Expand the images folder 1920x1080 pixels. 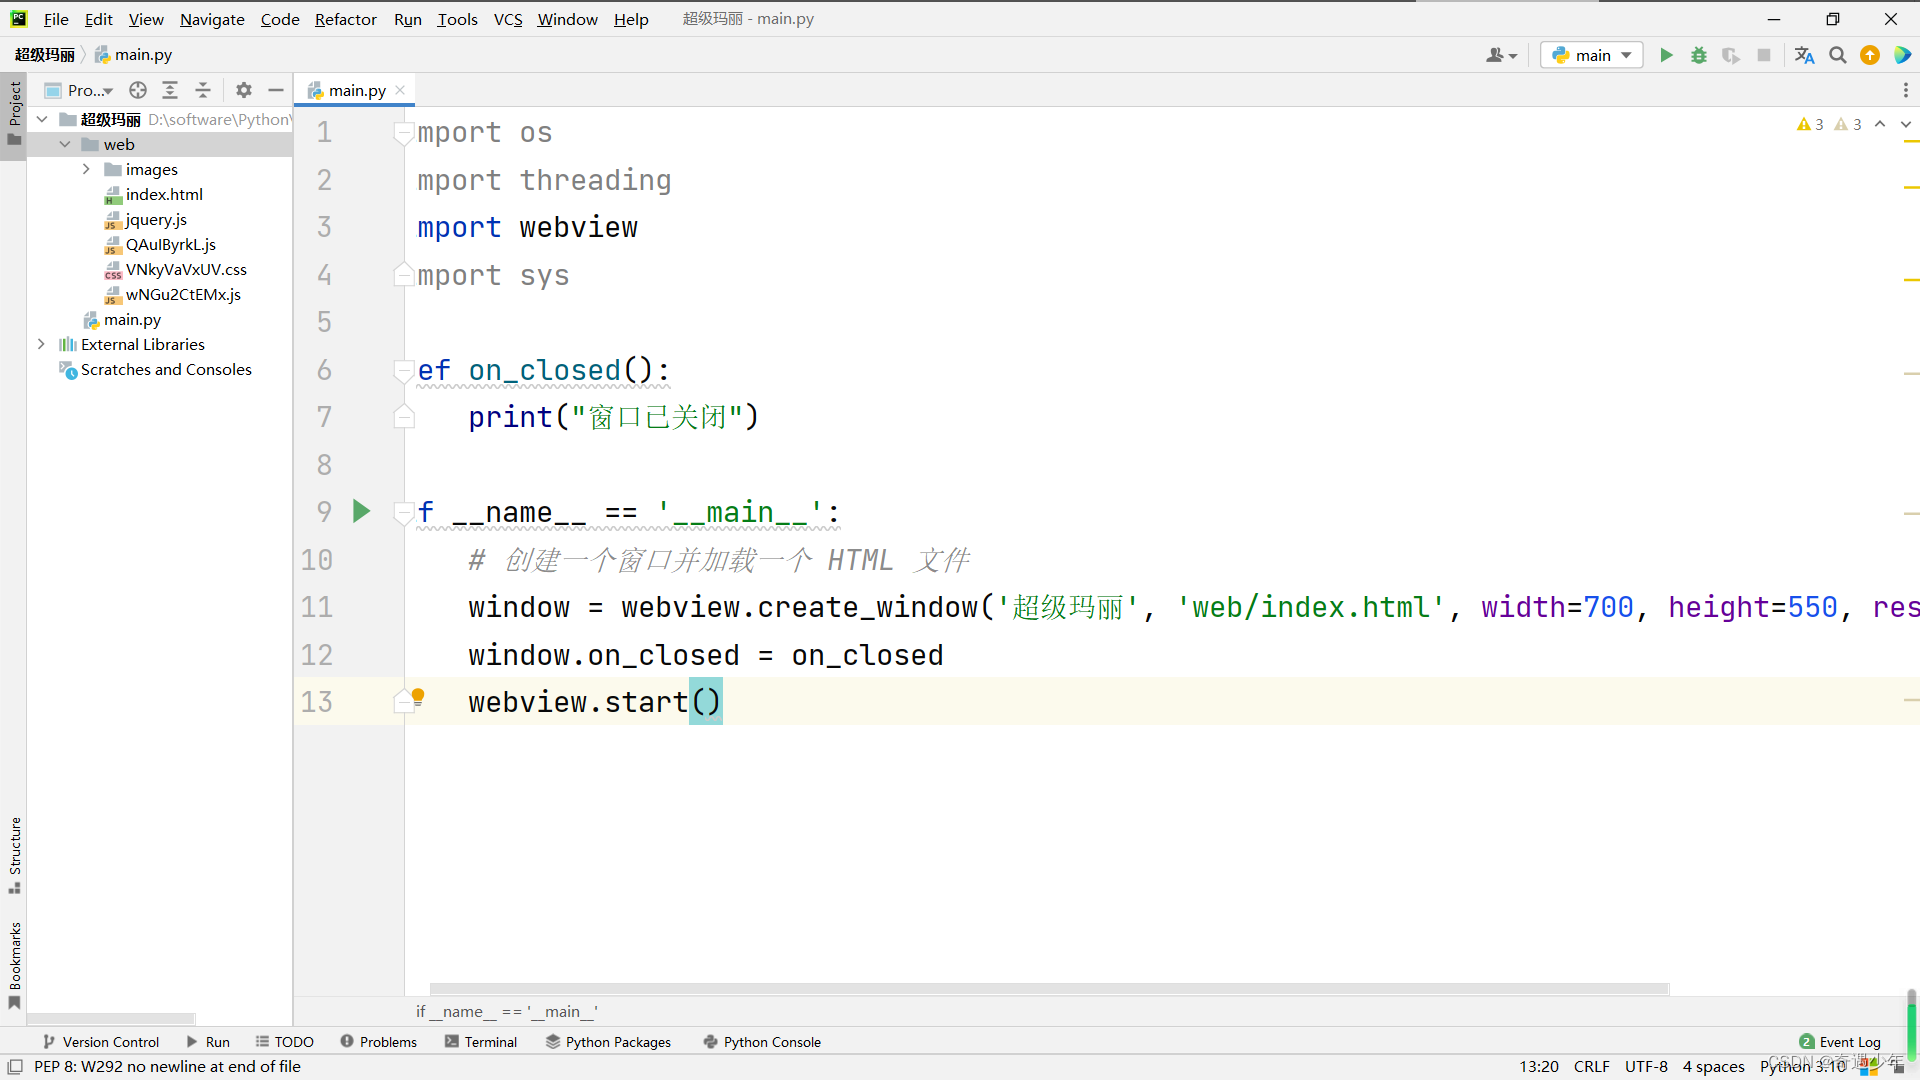coord(86,169)
